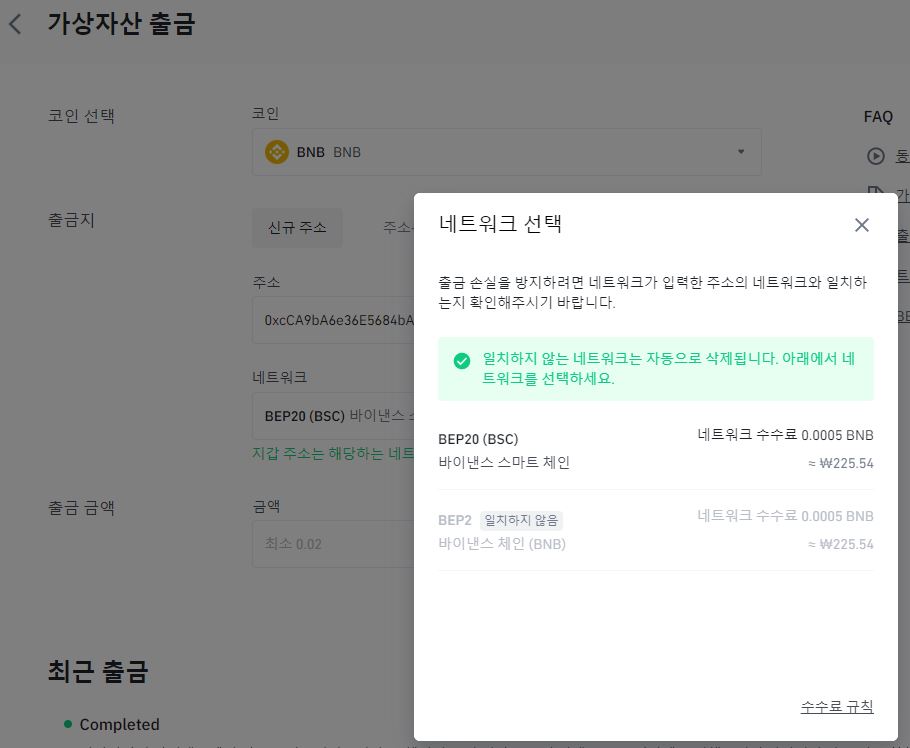910x748 pixels.
Task: Click the back arrow beside 가상자산 출금
Action: 16,24
